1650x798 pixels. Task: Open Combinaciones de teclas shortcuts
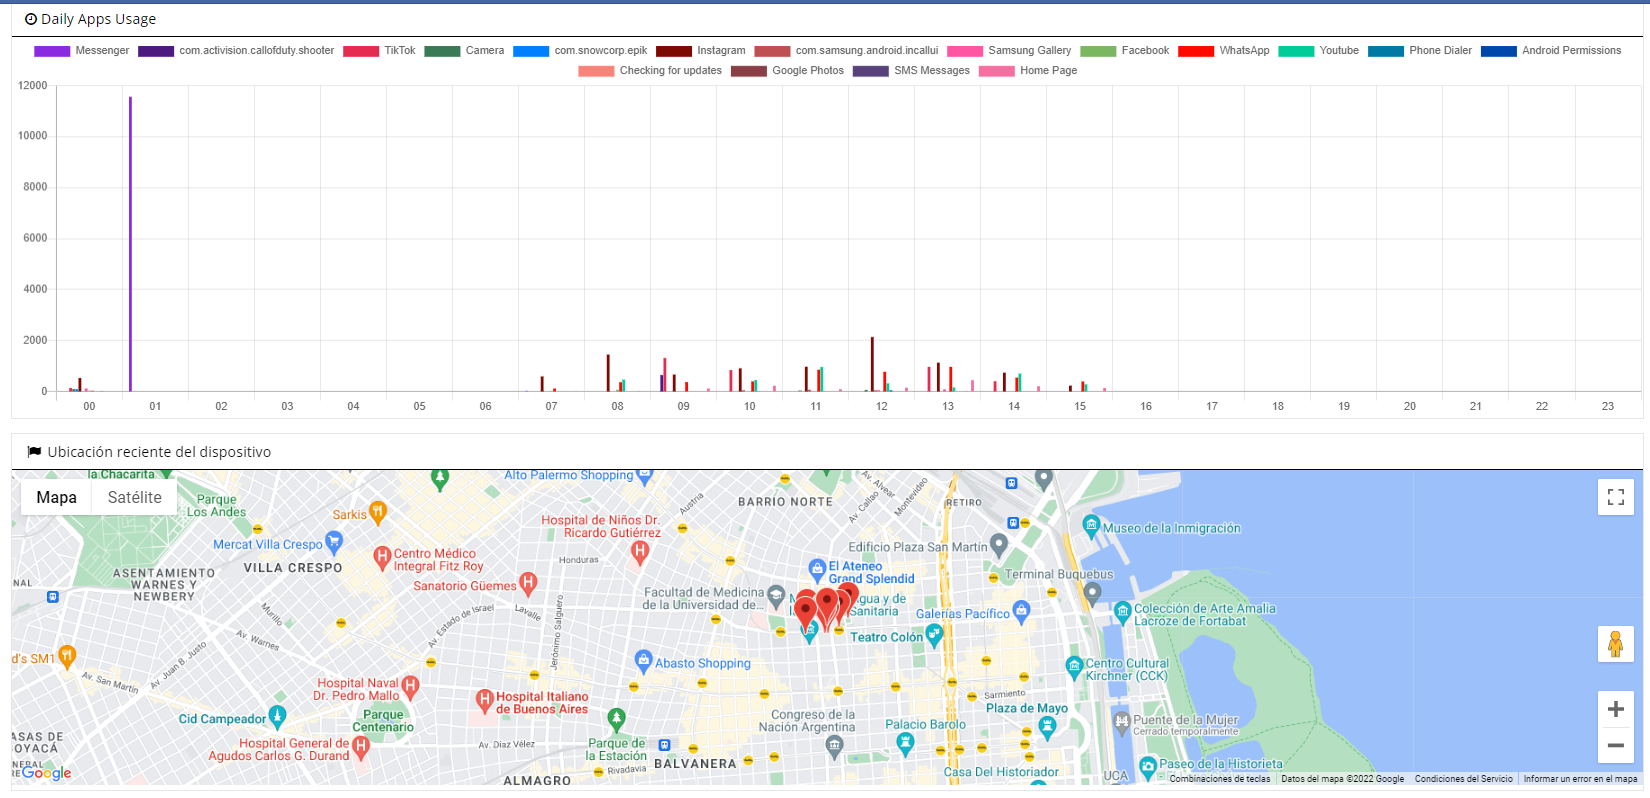click(x=1219, y=779)
